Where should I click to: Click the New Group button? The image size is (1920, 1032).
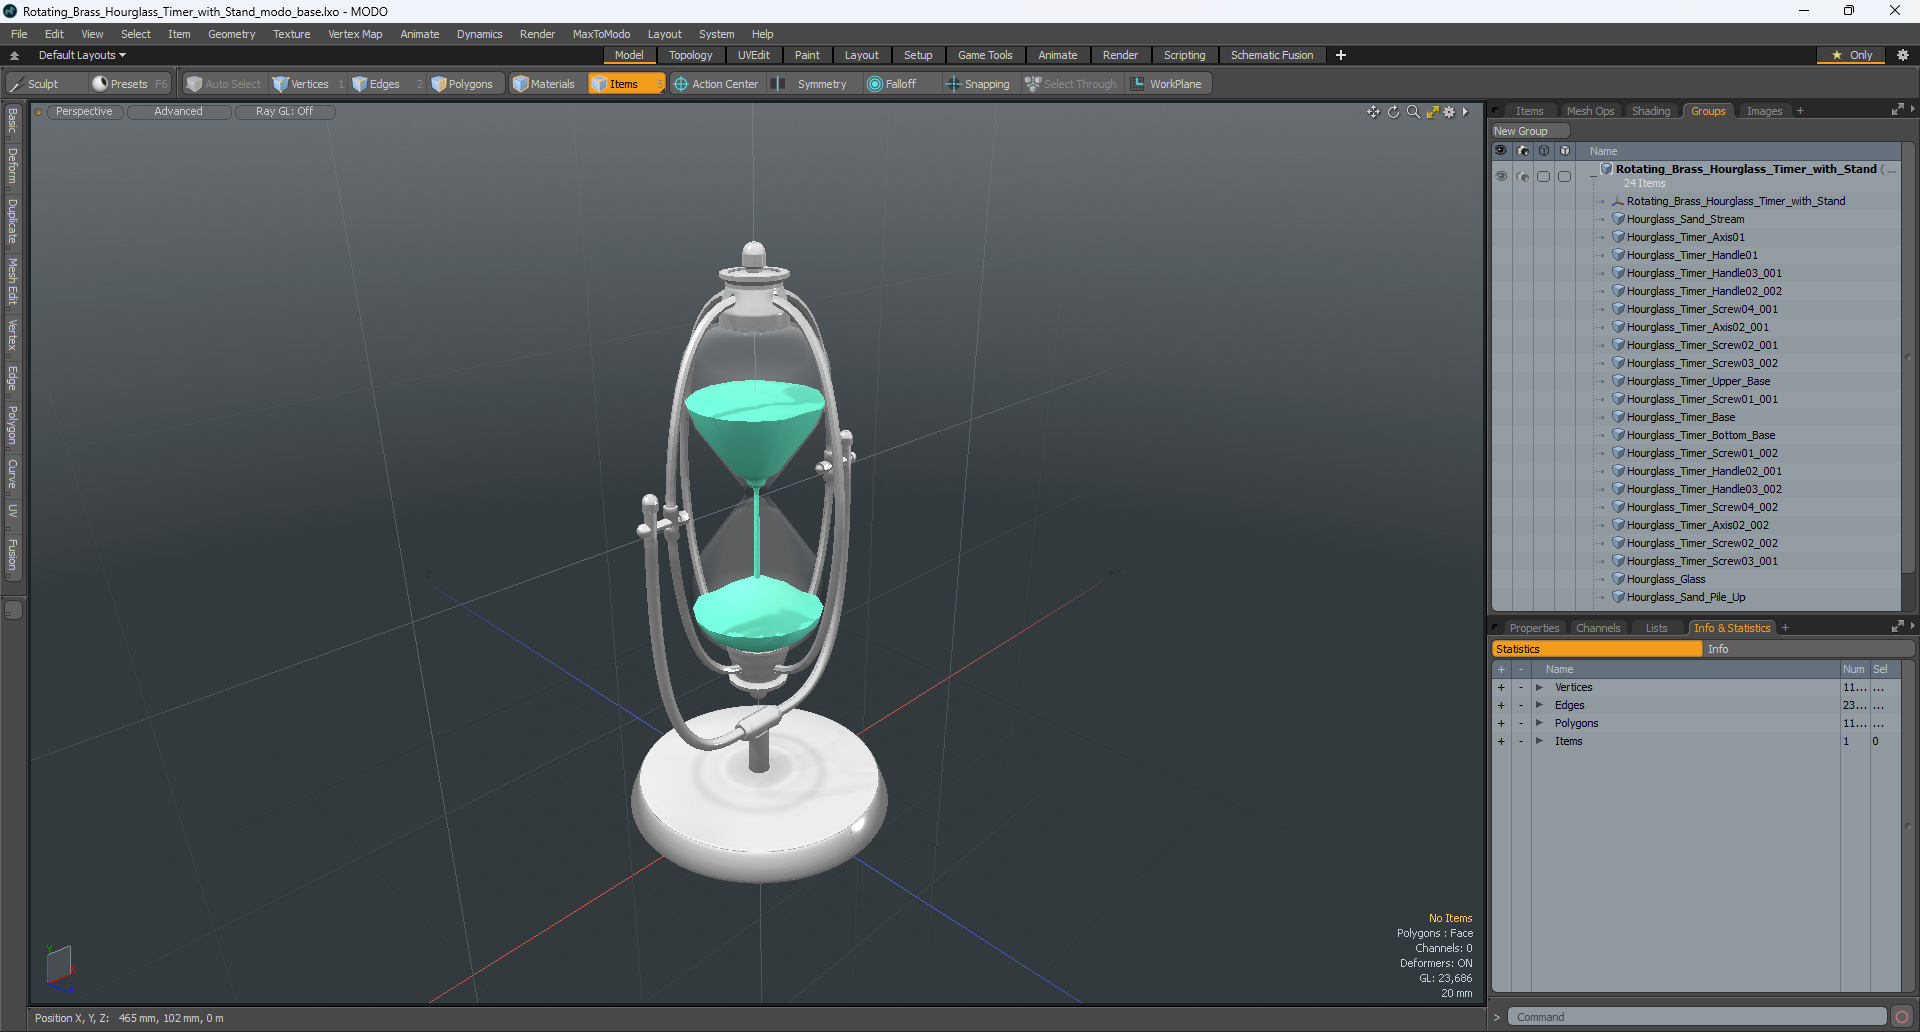click(x=1530, y=131)
